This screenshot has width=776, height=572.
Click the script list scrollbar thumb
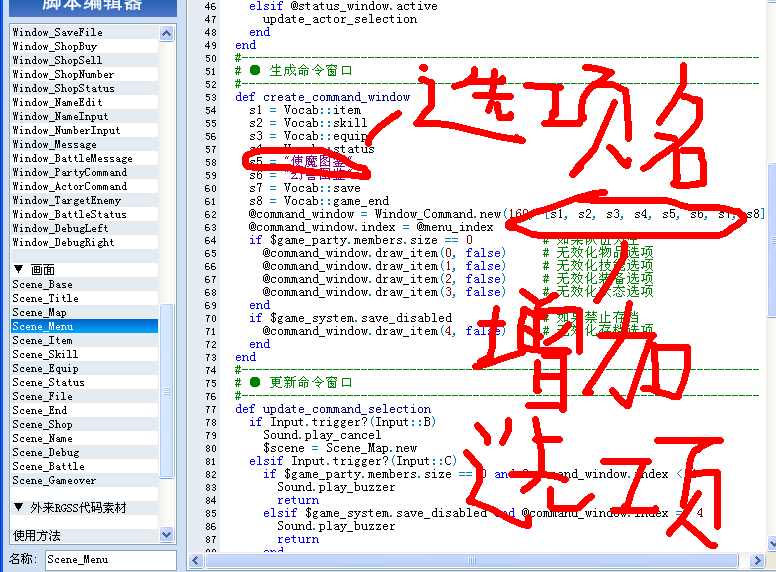(167, 391)
